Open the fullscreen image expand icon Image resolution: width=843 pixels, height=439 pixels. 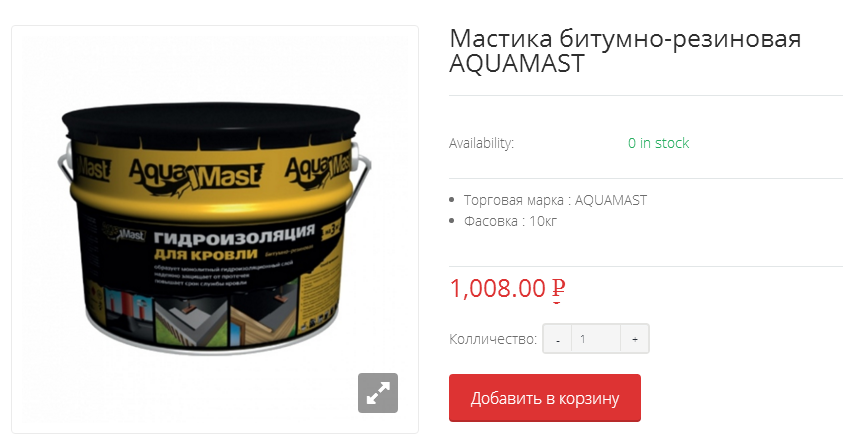(x=378, y=393)
